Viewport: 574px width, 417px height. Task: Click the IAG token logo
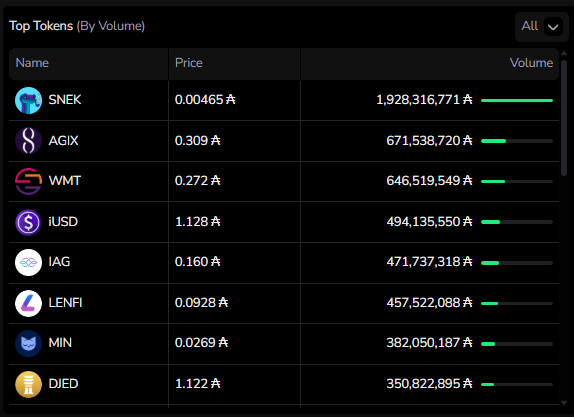[x=29, y=262]
